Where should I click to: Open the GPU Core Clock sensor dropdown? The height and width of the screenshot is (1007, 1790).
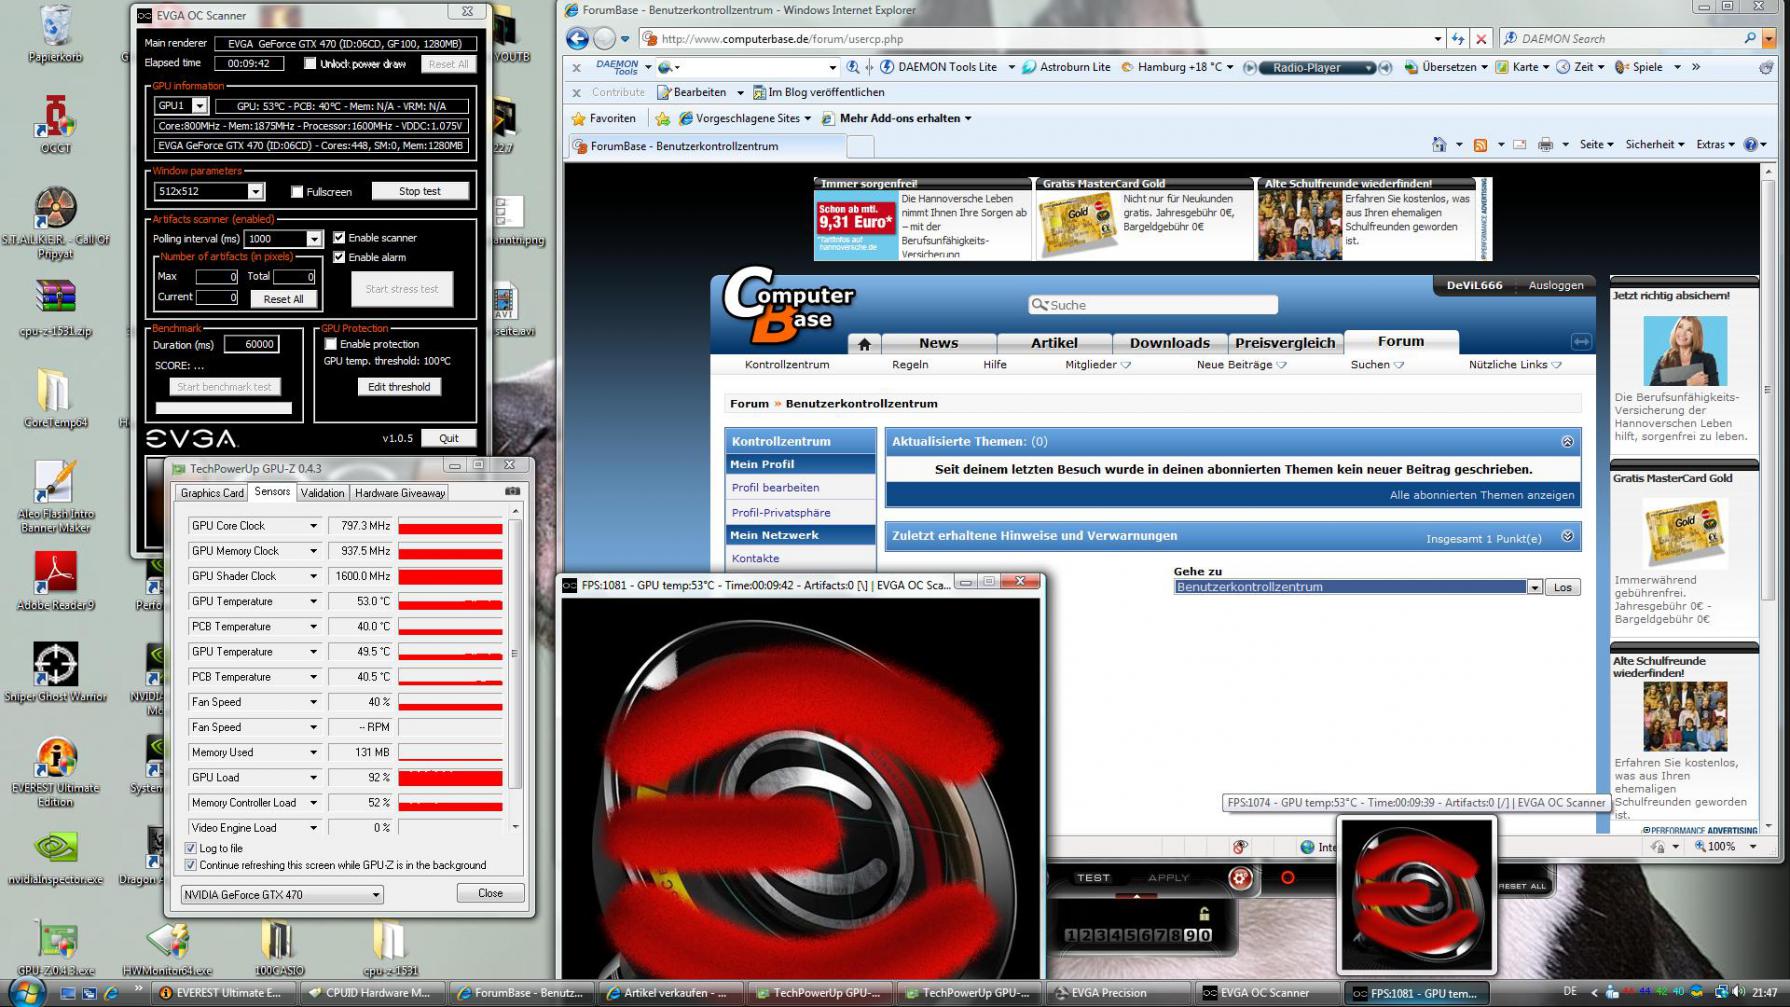(x=313, y=526)
